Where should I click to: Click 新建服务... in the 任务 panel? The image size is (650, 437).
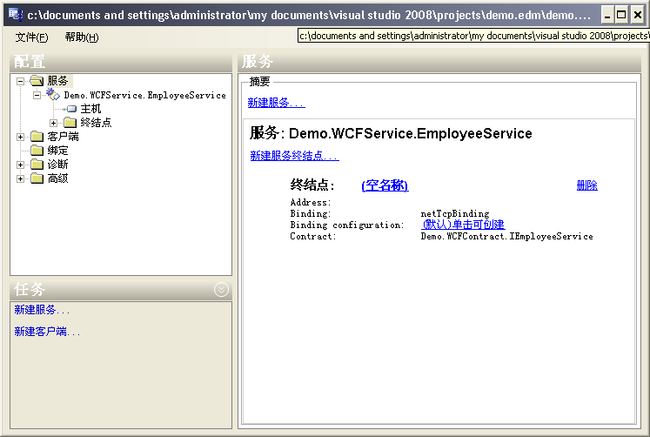(x=42, y=310)
